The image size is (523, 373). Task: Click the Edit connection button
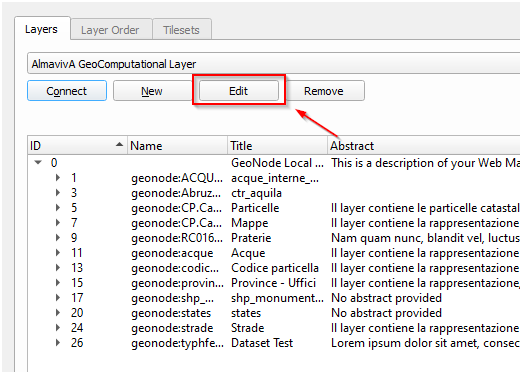tap(238, 91)
